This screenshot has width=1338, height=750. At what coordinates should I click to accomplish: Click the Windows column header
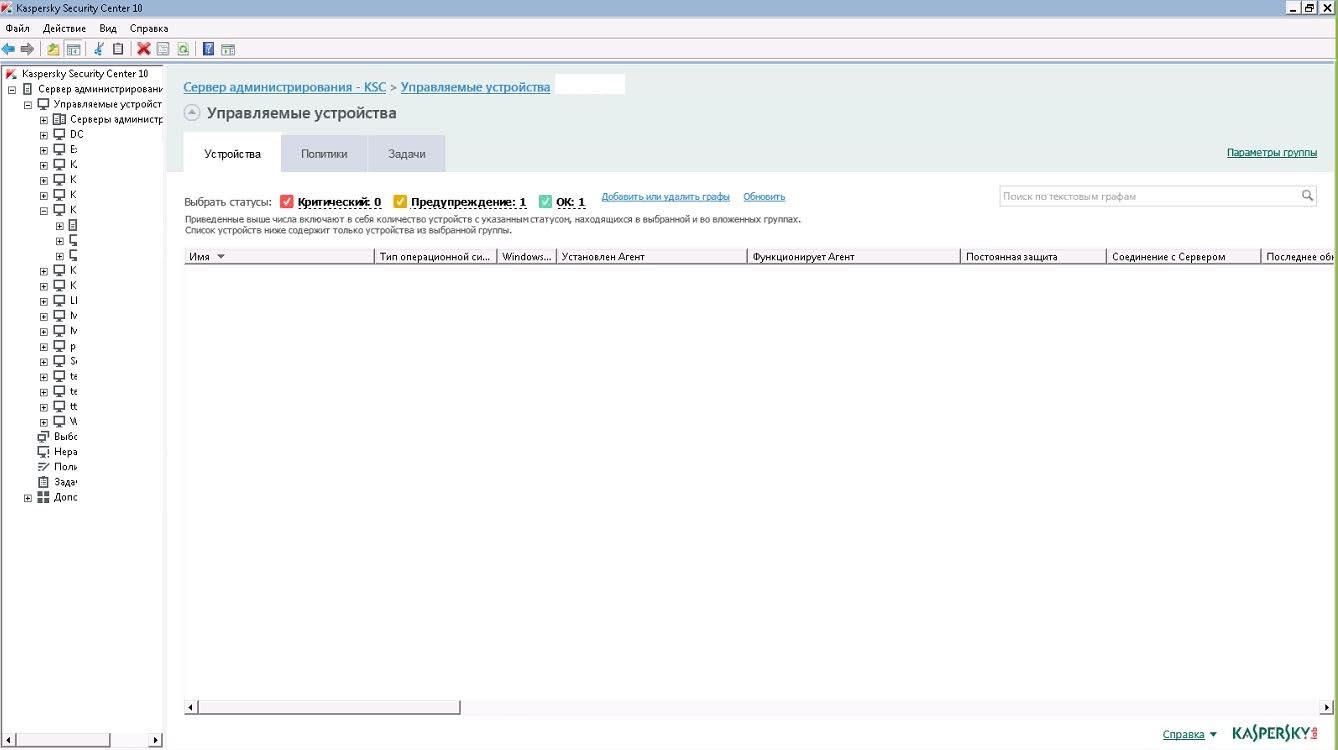(527, 257)
